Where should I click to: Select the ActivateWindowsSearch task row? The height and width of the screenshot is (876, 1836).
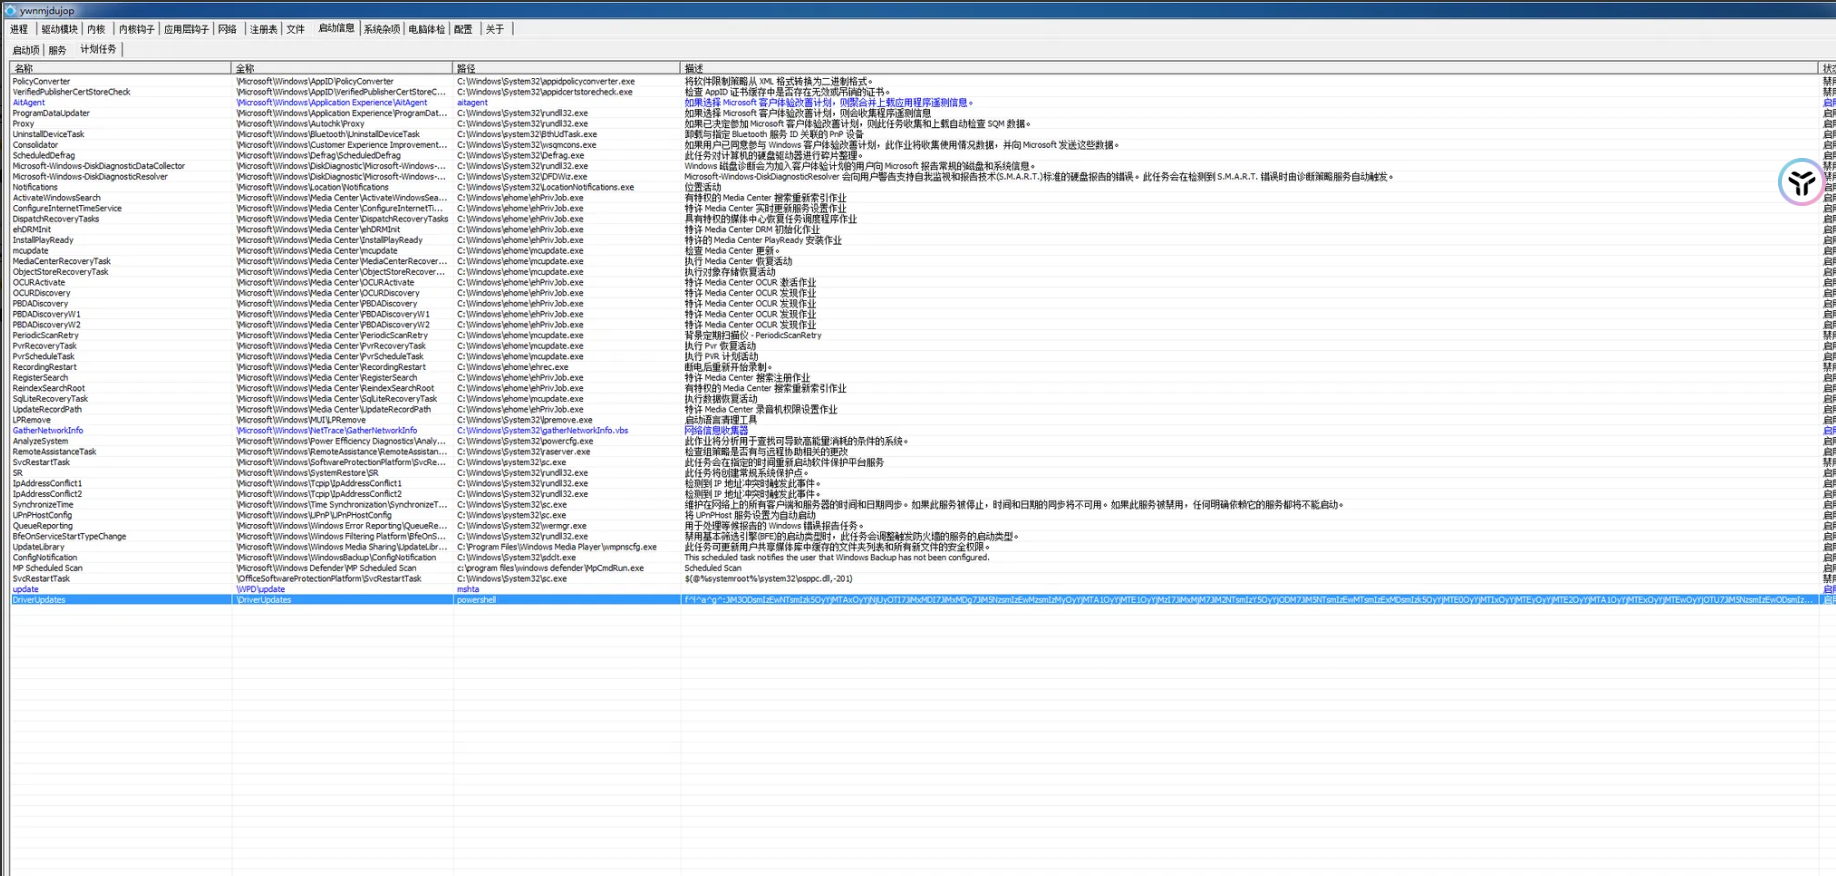(x=922, y=198)
